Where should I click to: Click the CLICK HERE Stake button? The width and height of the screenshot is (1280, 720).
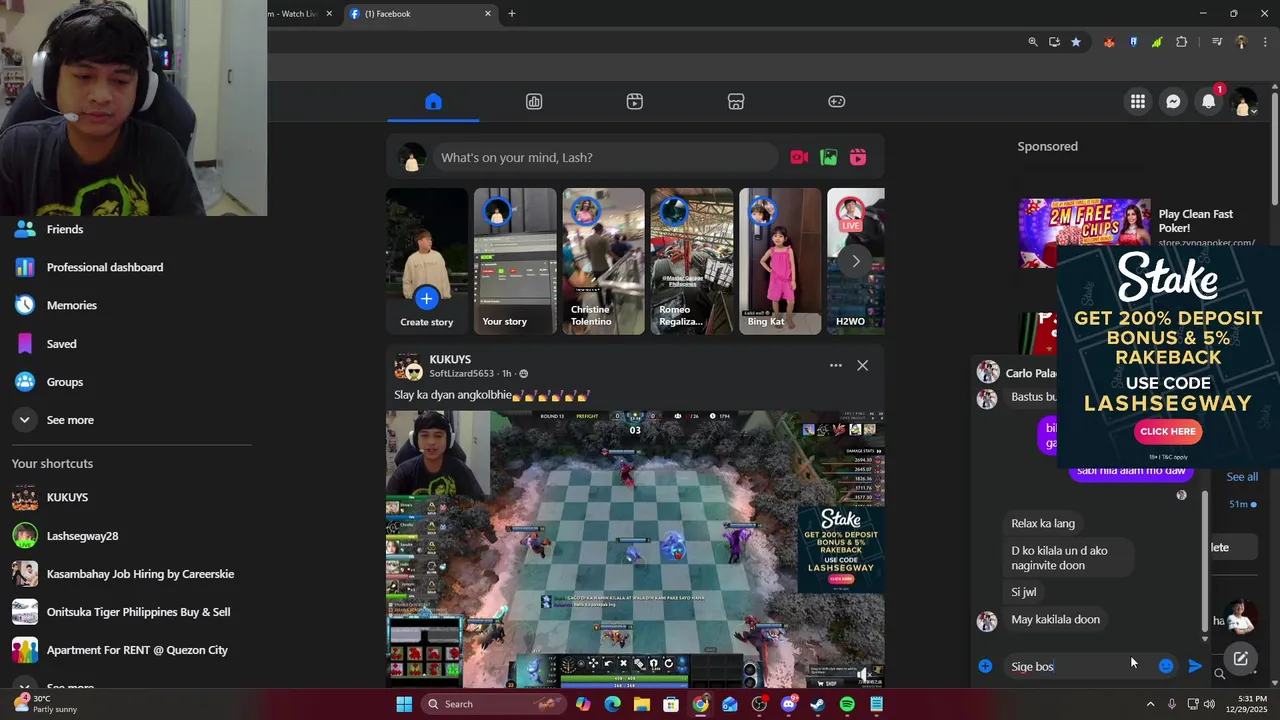pos(1168,431)
